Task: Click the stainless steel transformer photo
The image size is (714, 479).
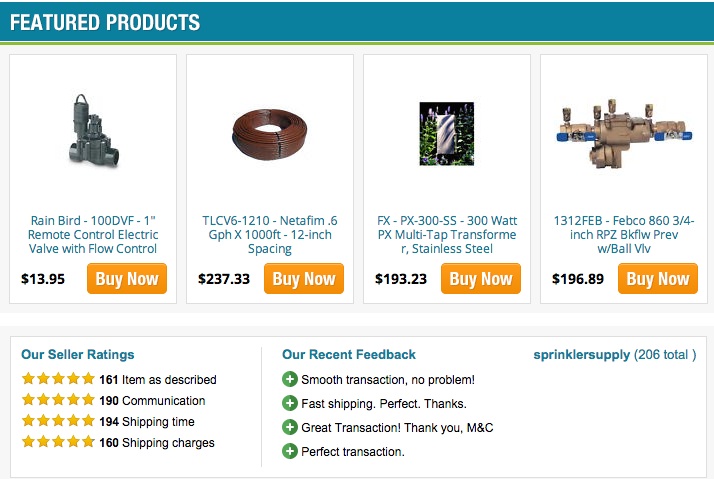Action: [x=447, y=133]
